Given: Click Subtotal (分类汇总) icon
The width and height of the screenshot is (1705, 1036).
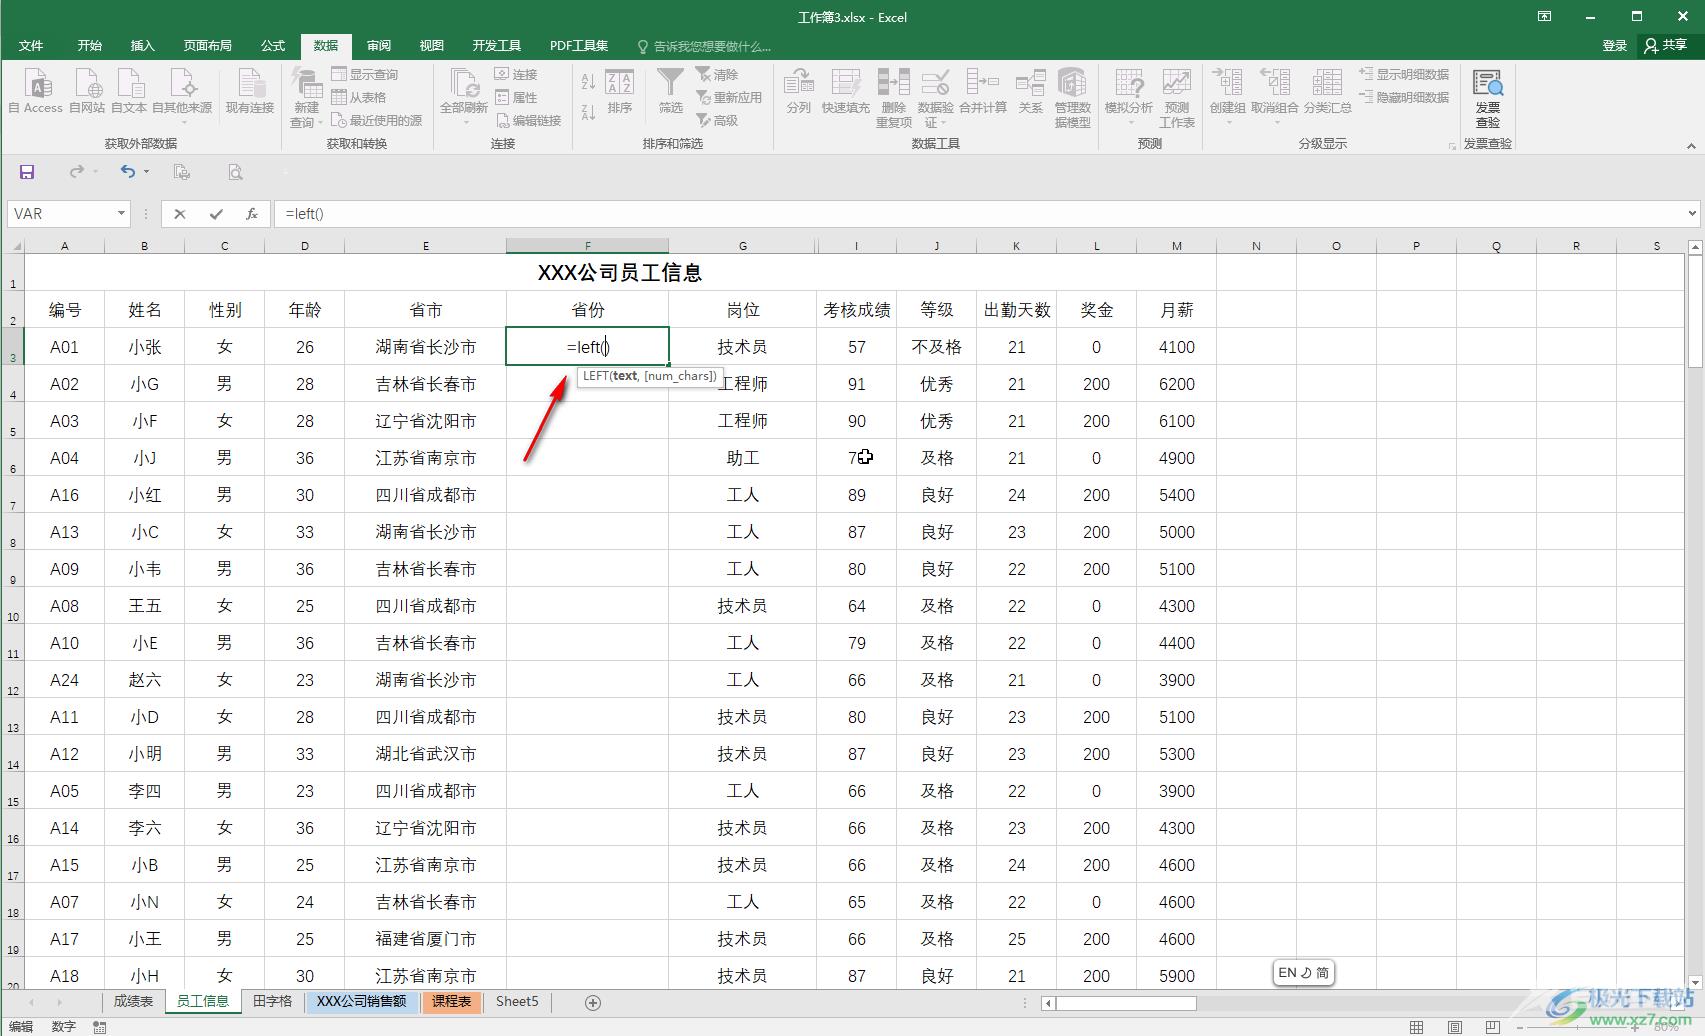Looking at the screenshot, I should [1327, 92].
